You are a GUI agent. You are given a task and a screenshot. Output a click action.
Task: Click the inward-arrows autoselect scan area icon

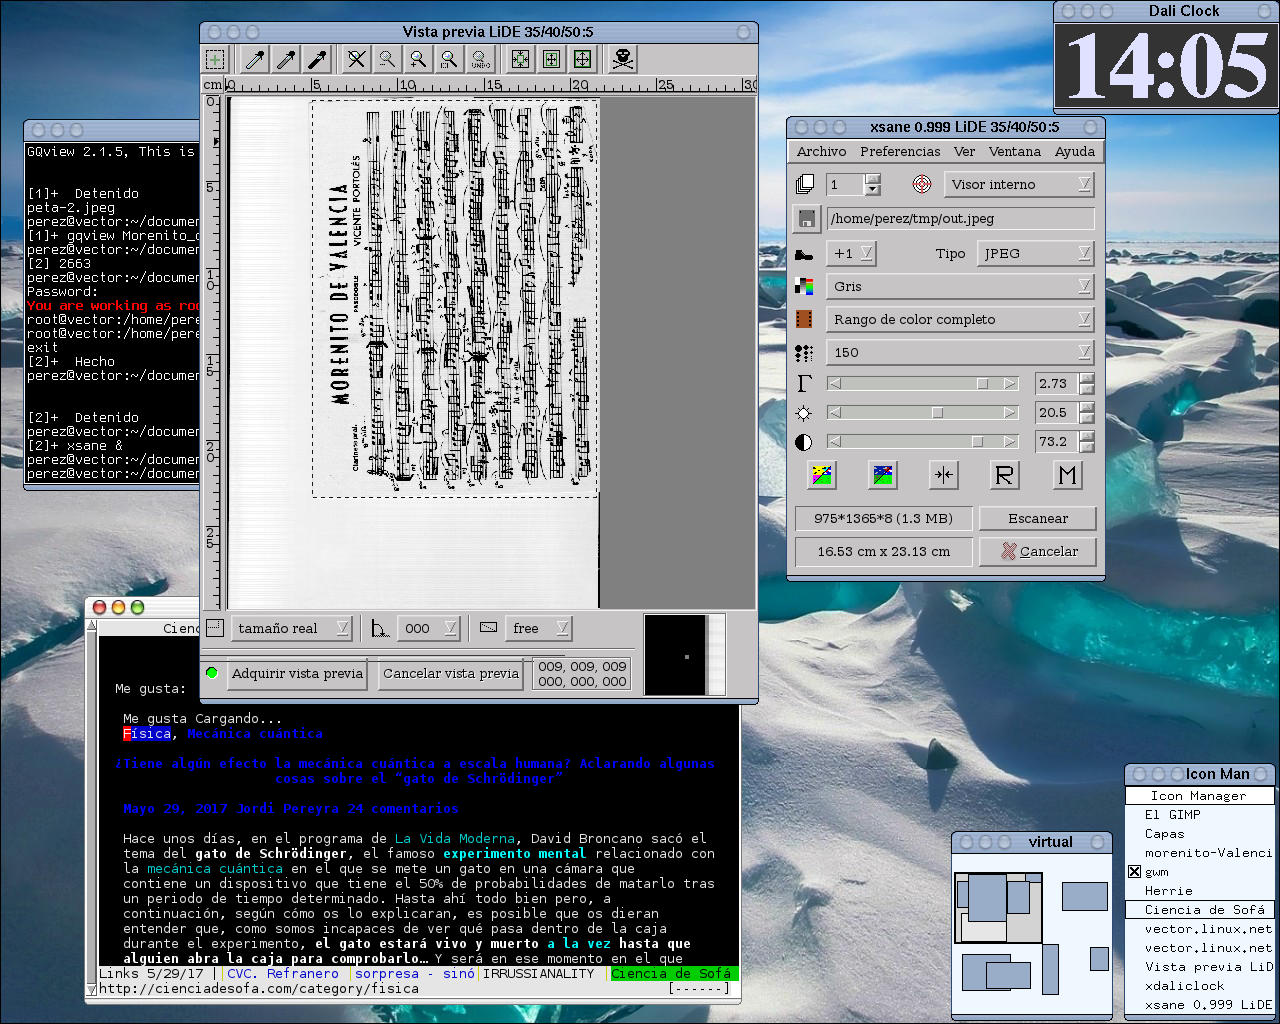520,59
